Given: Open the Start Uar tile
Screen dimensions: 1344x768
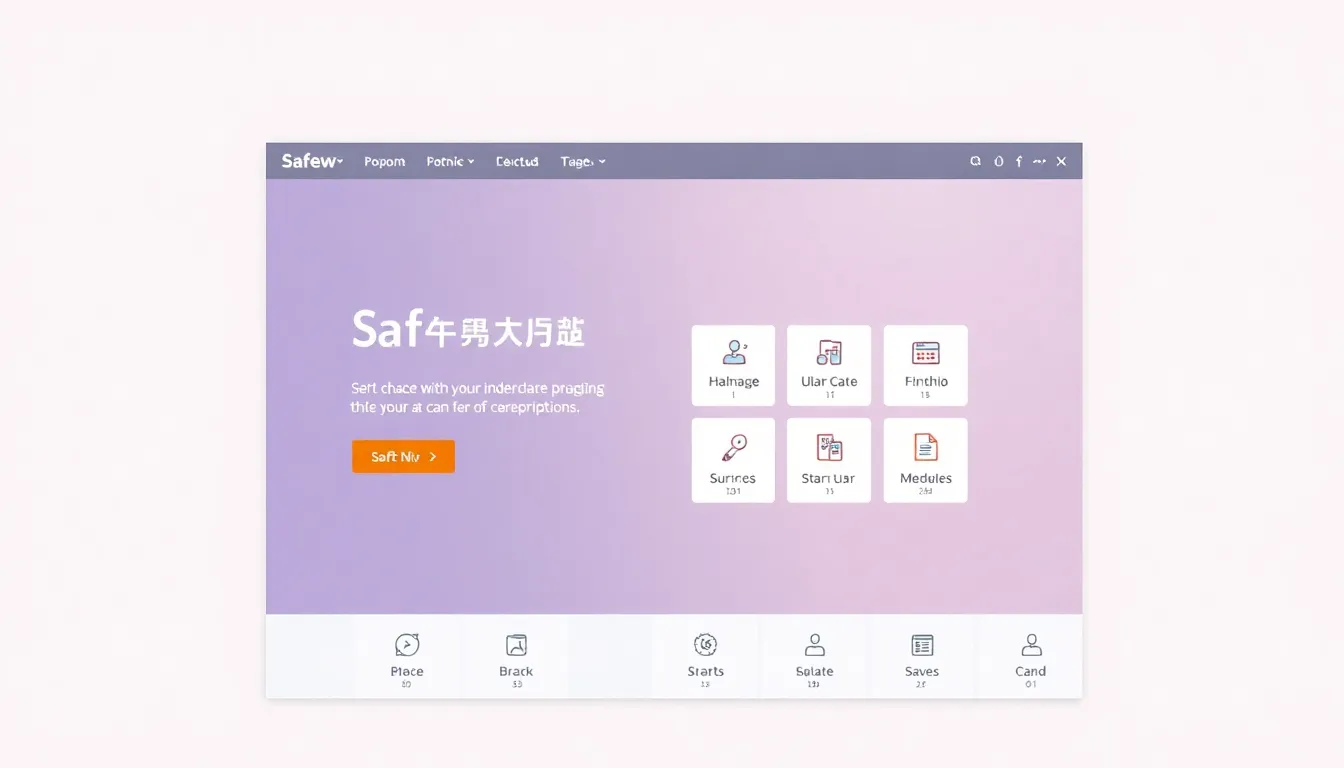Looking at the screenshot, I should (829, 448).
